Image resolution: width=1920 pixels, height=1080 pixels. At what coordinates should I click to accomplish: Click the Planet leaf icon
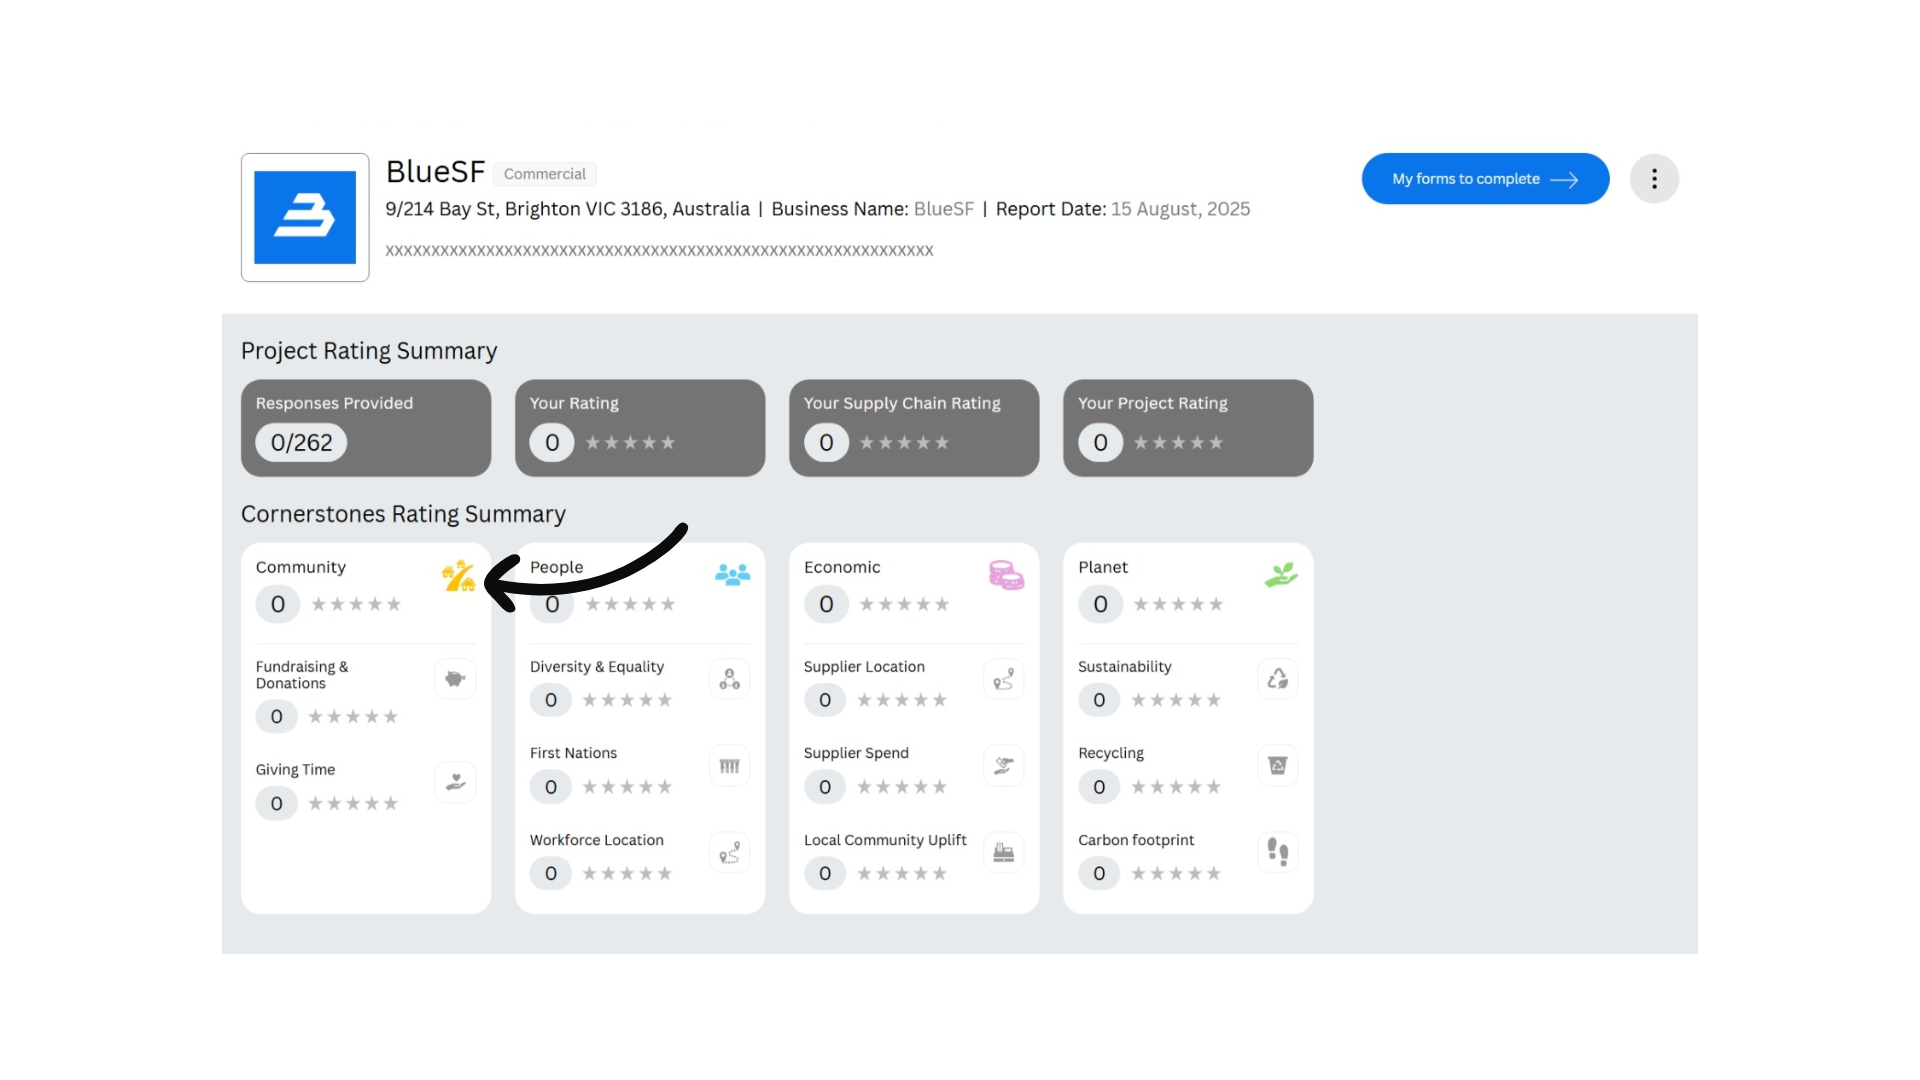click(x=1281, y=574)
